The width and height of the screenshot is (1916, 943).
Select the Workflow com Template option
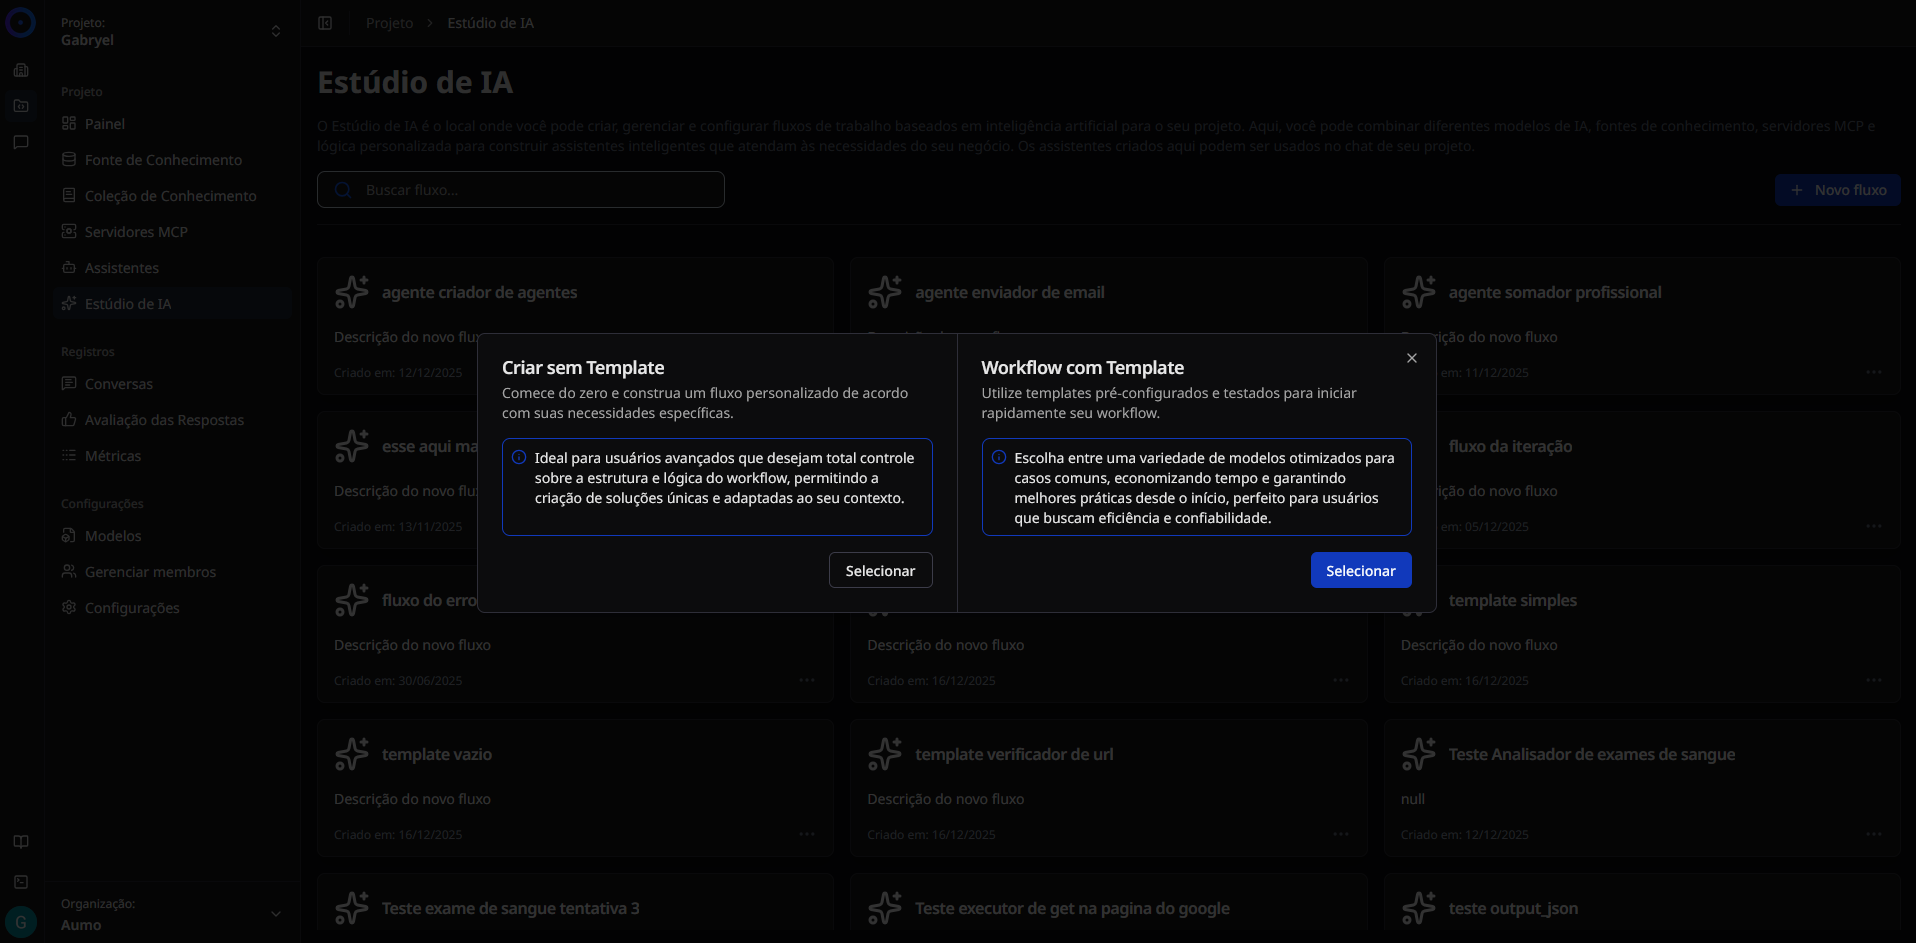[1360, 570]
